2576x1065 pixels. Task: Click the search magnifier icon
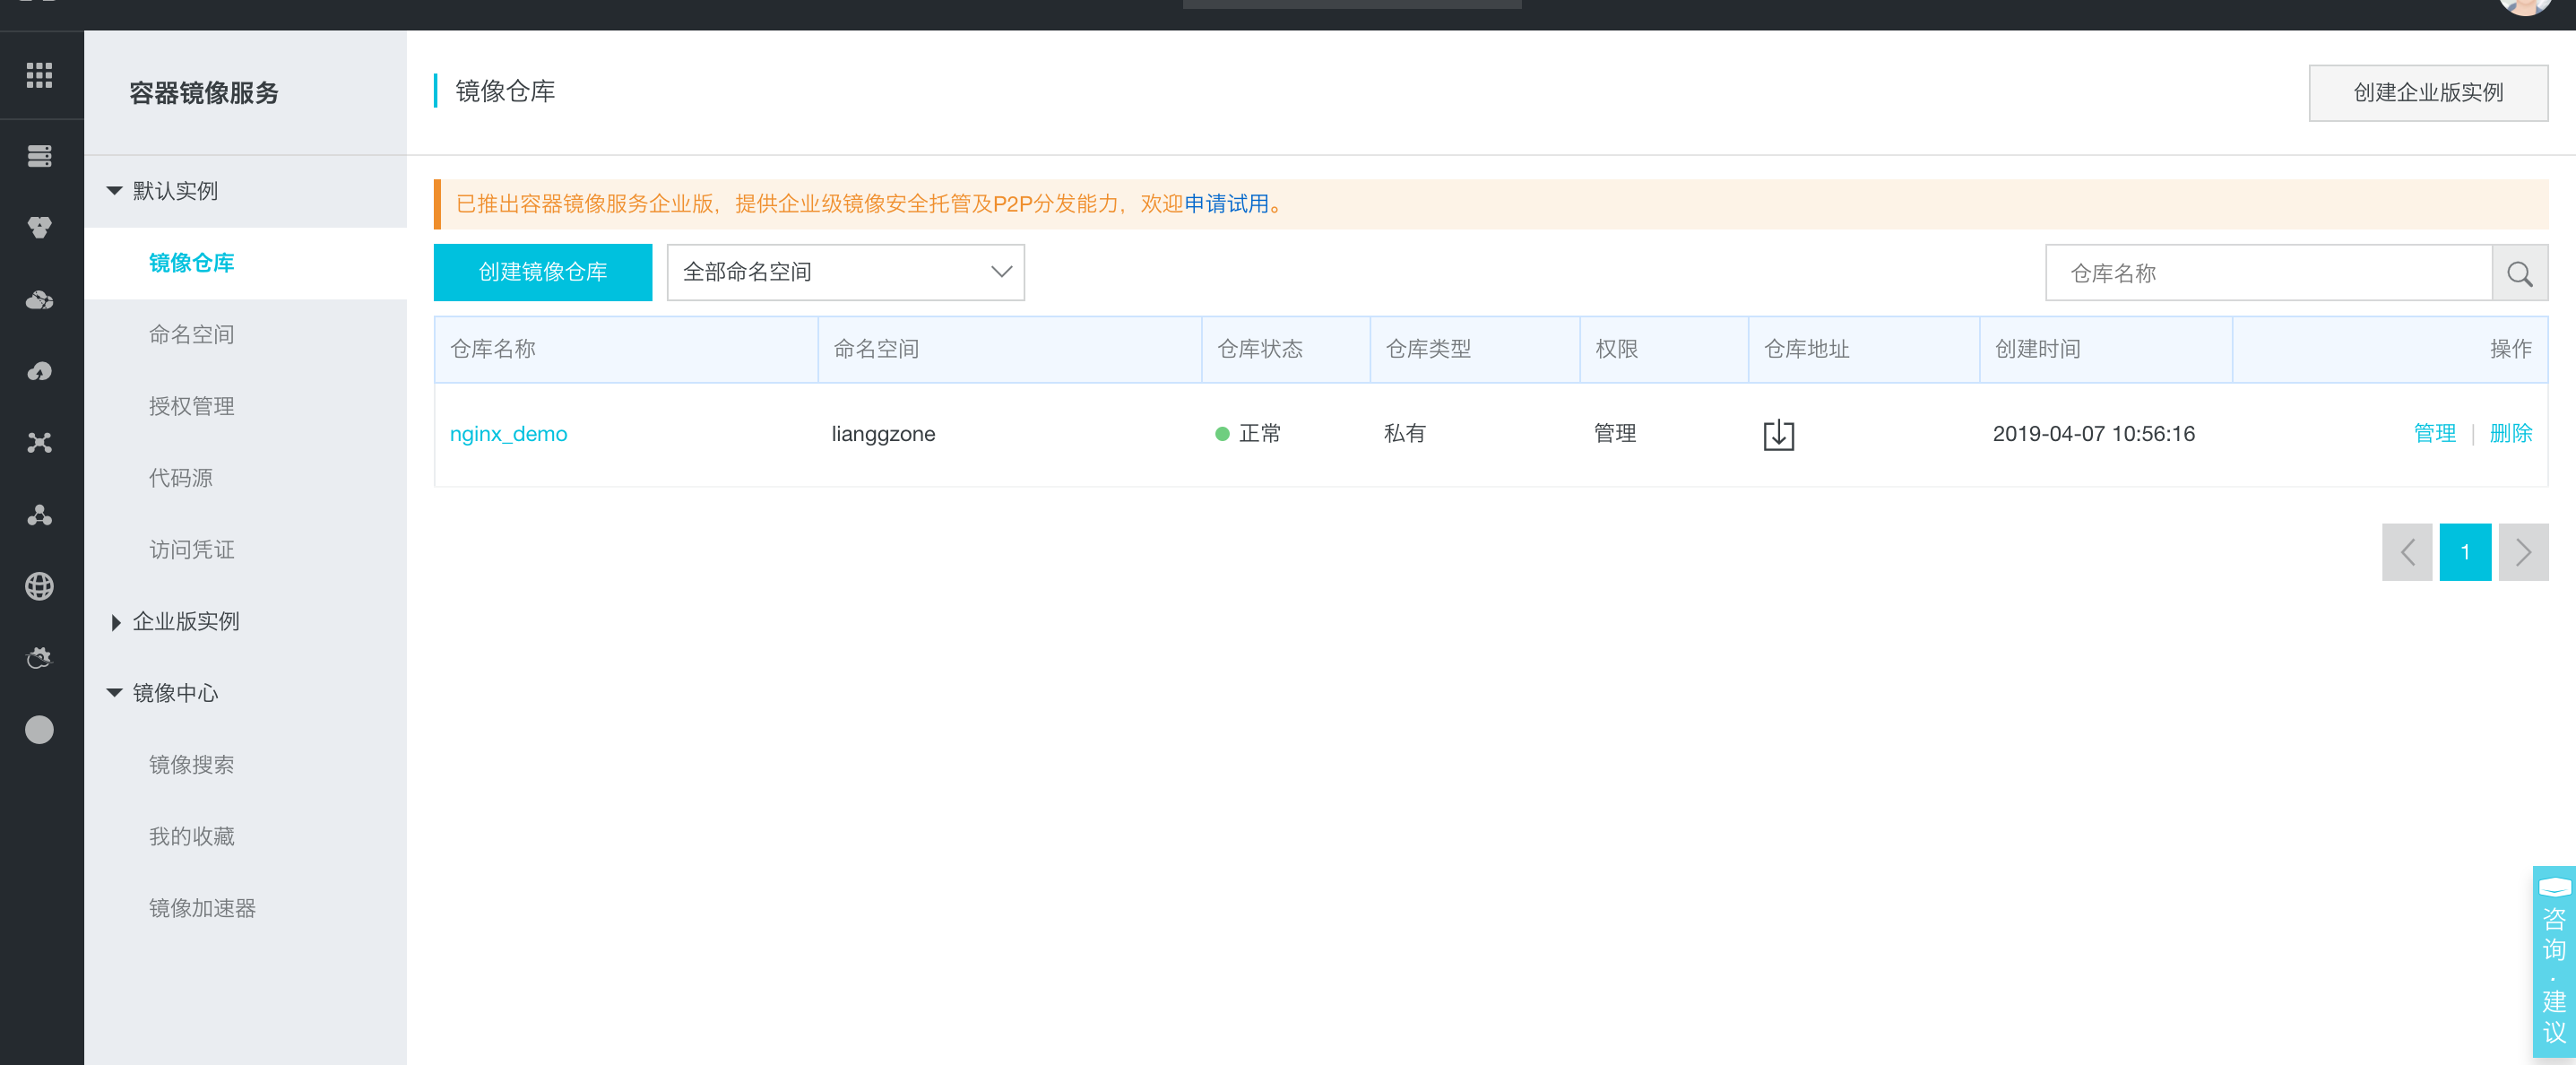click(x=2519, y=273)
